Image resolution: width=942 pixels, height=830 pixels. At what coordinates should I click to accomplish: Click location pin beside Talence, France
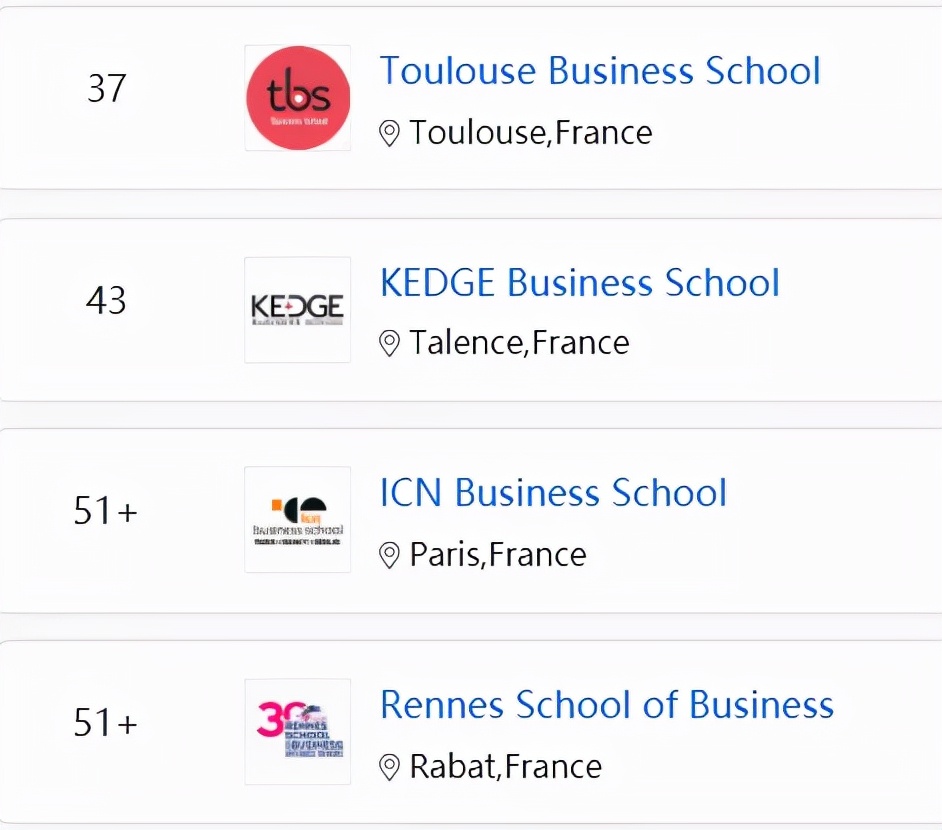click(390, 344)
